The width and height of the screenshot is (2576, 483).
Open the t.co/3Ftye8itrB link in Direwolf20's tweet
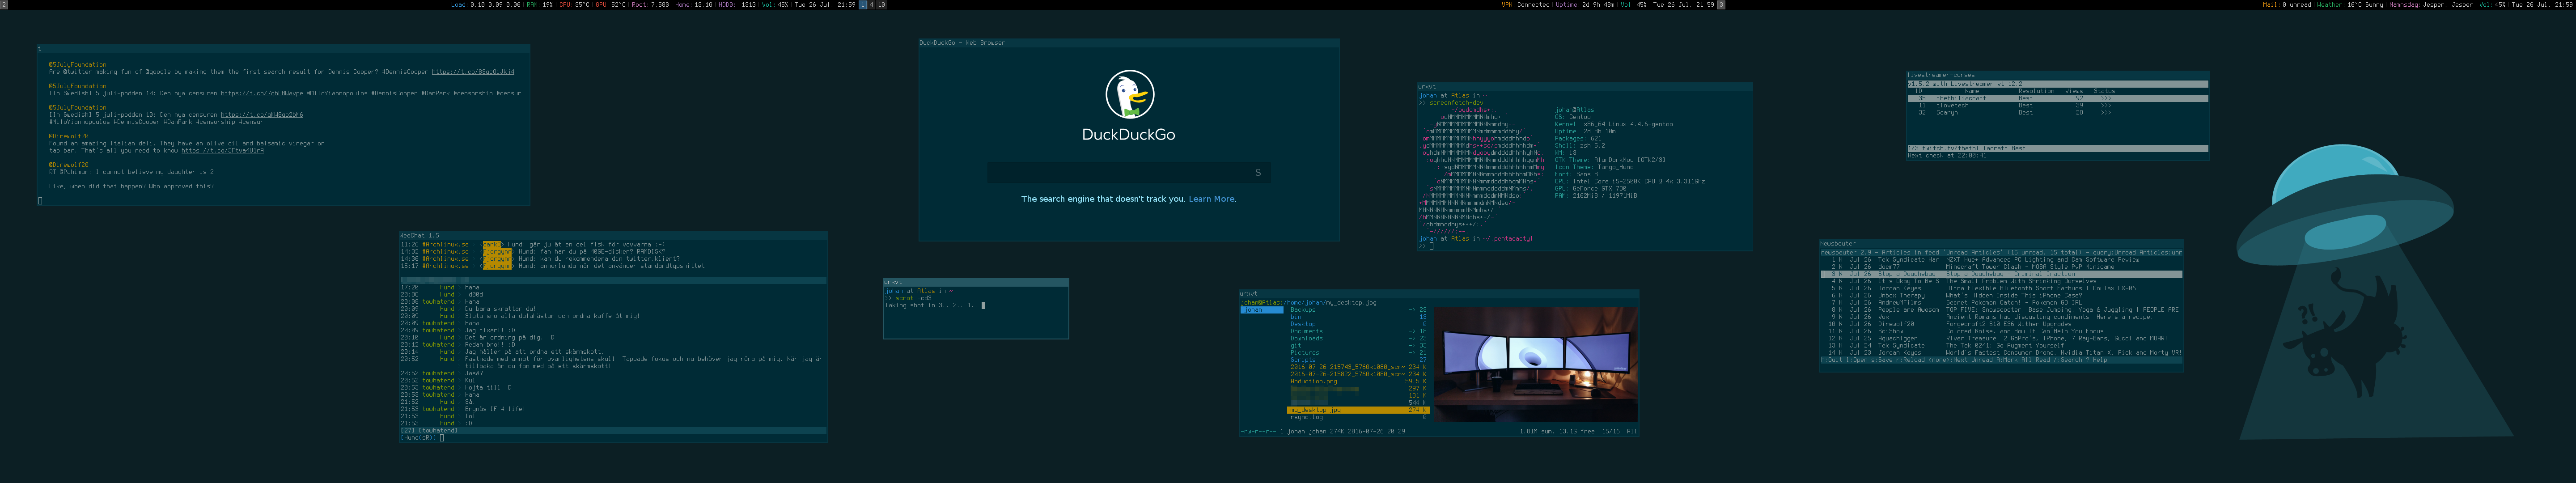(x=223, y=151)
